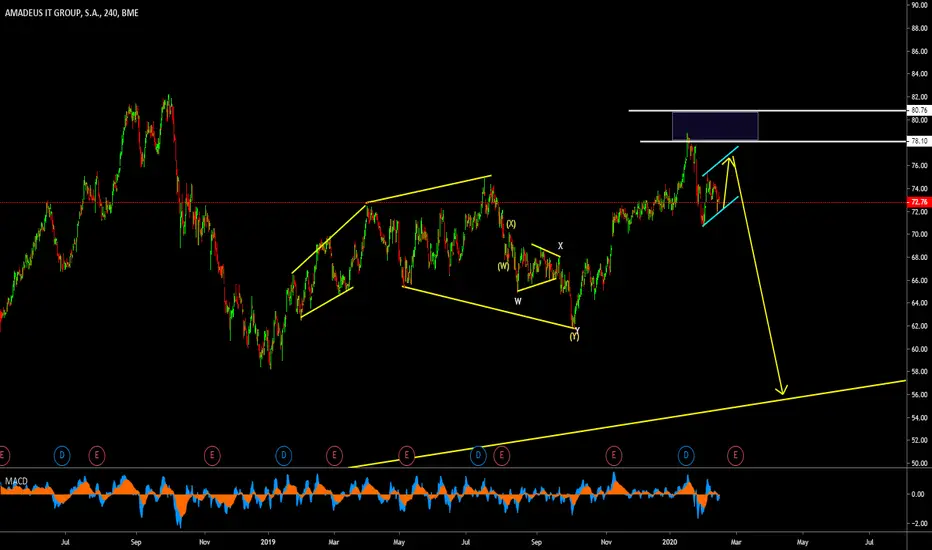The height and width of the screenshot is (550, 932).
Task: Click the 80.76 price level label
Action: (x=919, y=110)
